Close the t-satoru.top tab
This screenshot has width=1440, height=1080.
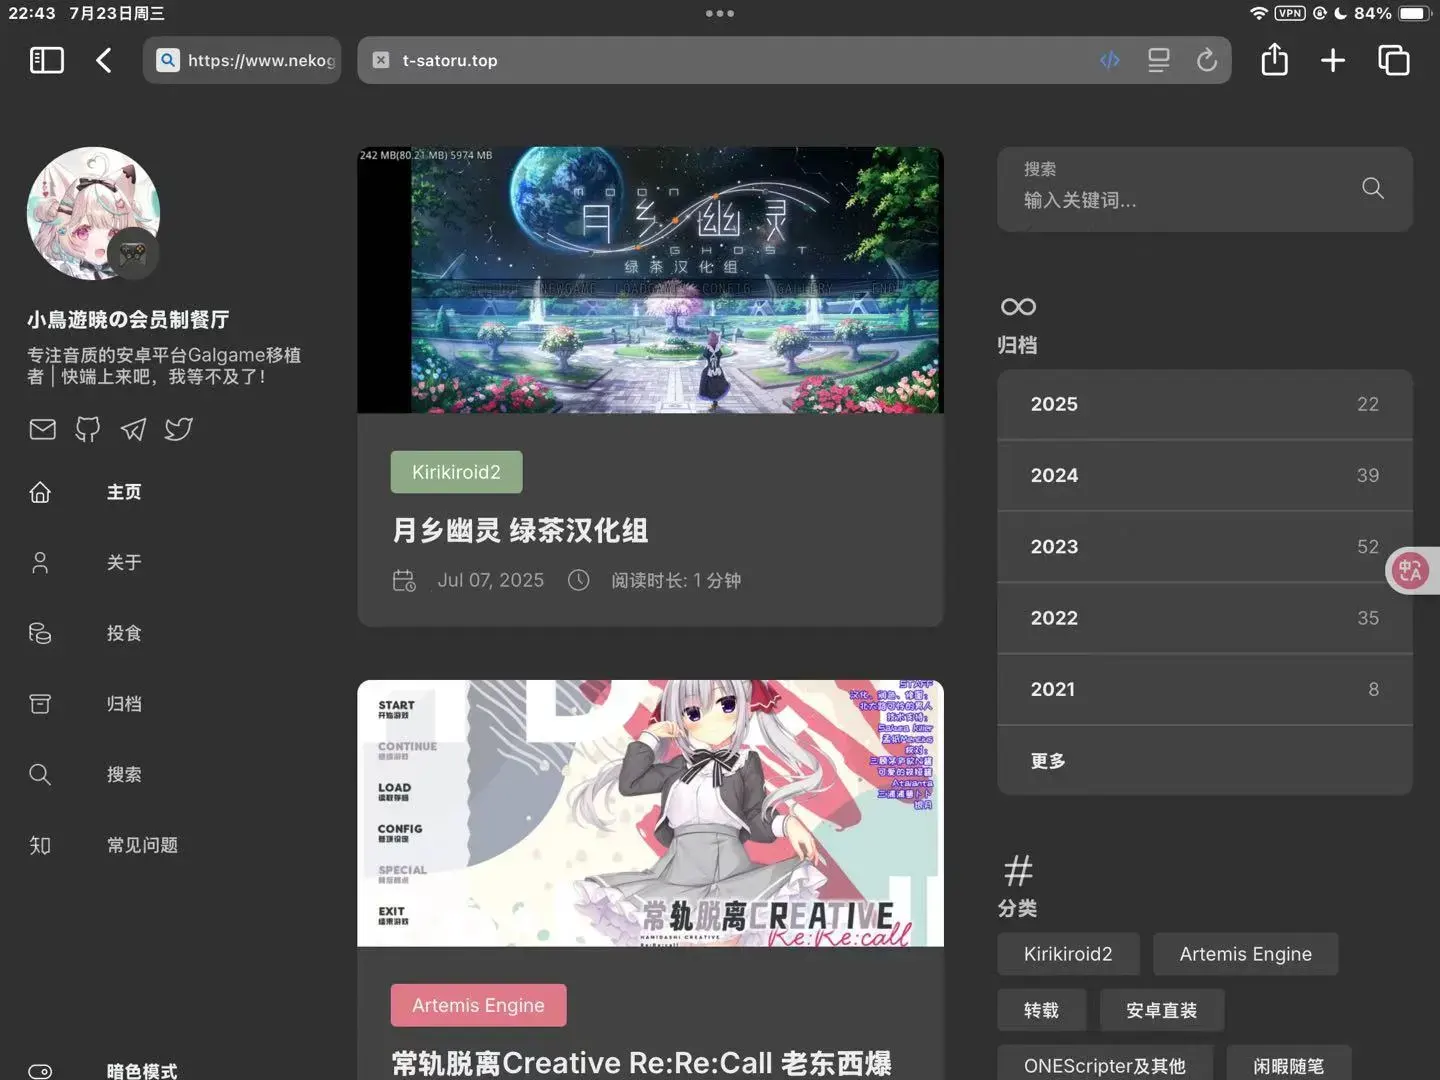pyautogui.click(x=380, y=60)
